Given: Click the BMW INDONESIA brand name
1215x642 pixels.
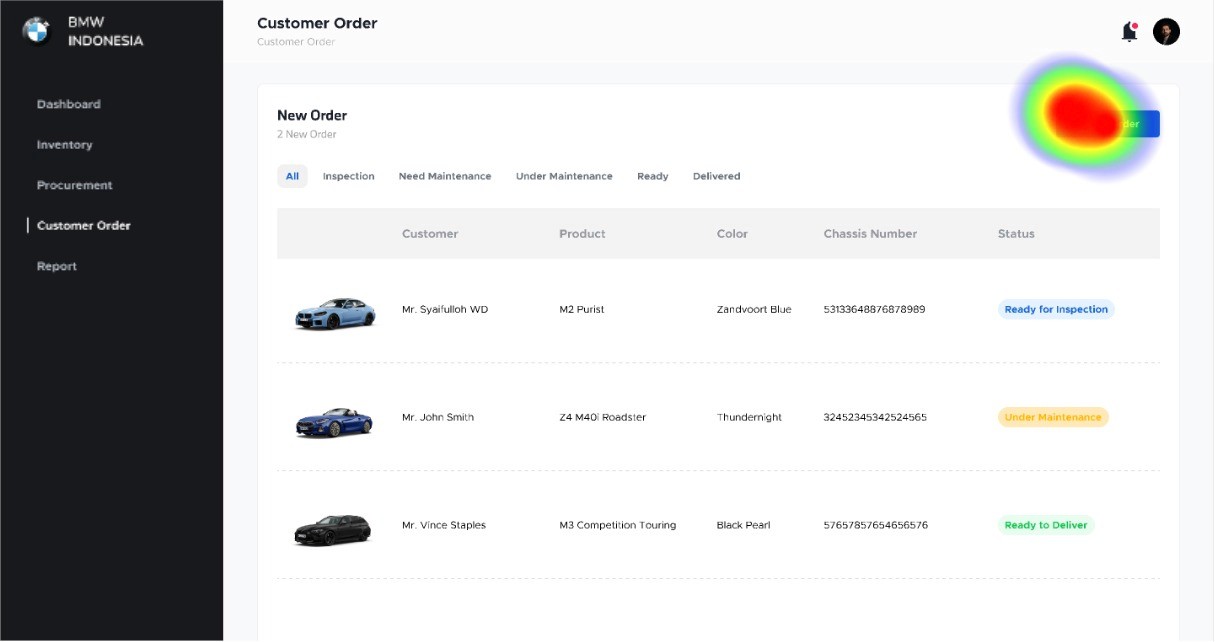Looking at the screenshot, I should (x=105, y=32).
